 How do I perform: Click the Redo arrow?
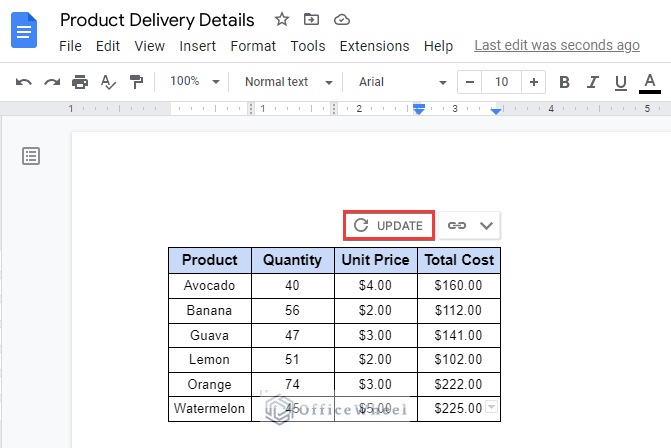coord(52,82)
